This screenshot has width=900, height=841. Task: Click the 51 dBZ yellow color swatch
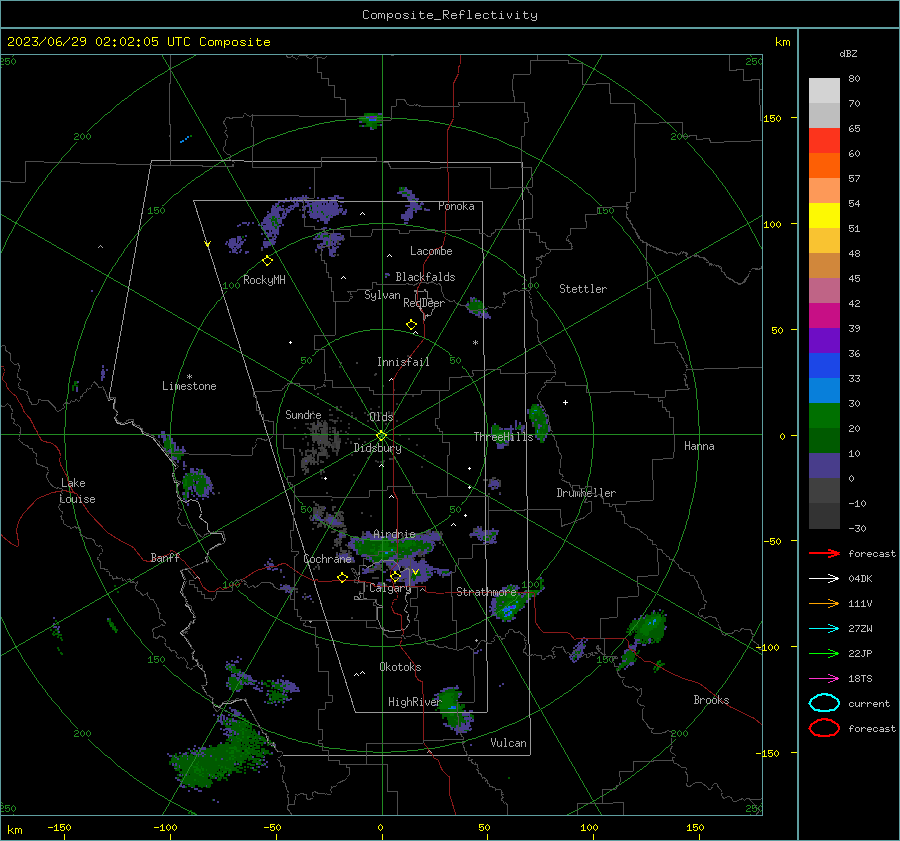[x=824, y=216]
